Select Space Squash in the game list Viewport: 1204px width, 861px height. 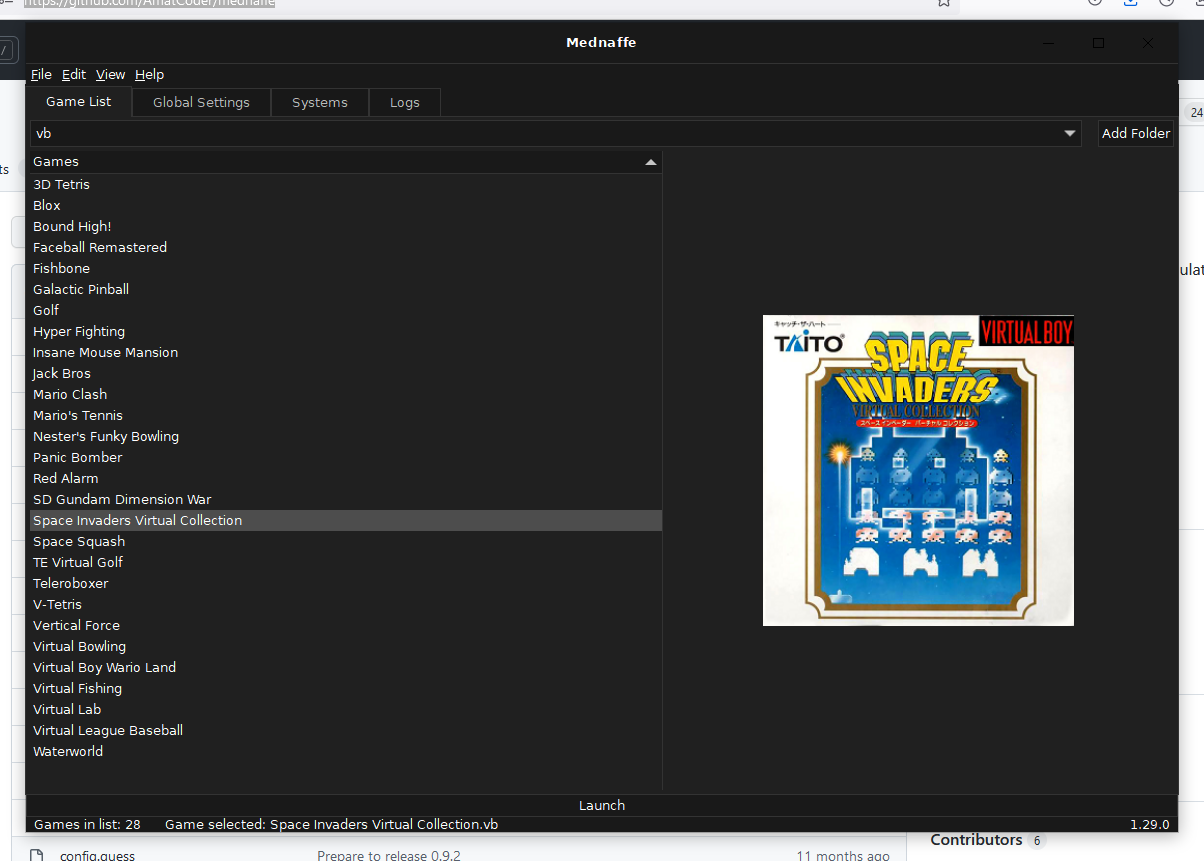pyautogui.click(x=345, y=541)
